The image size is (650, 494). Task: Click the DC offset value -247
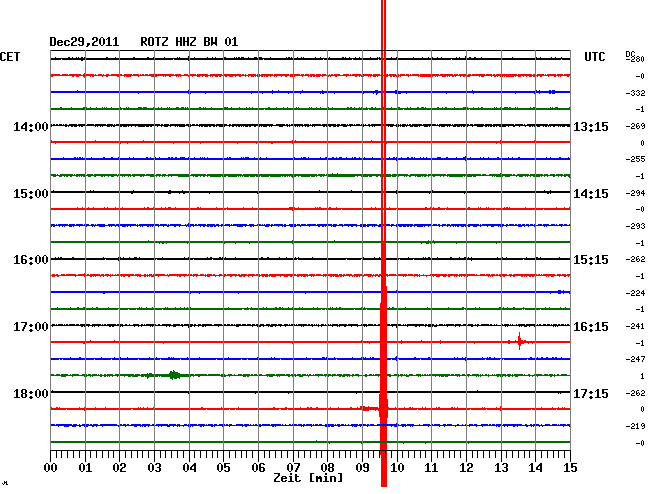tap(635, 359)
